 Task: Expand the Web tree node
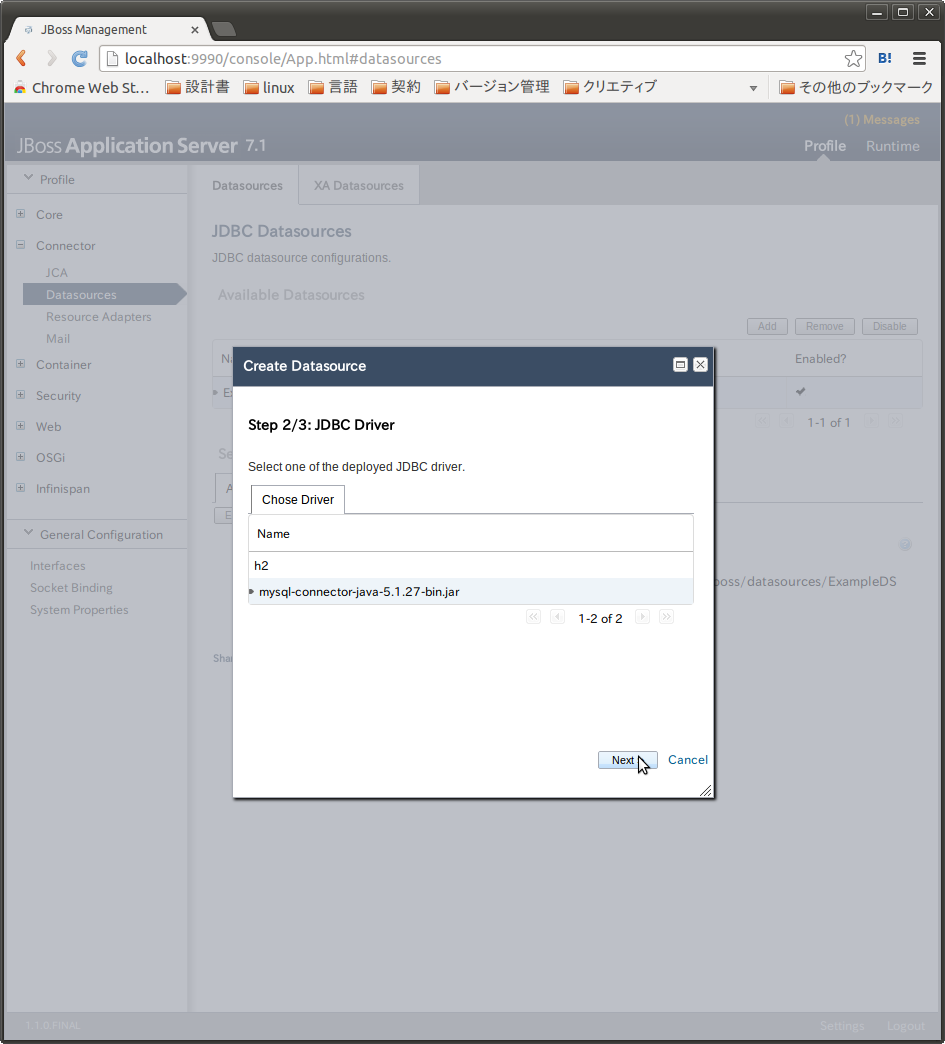coord(21,425)
